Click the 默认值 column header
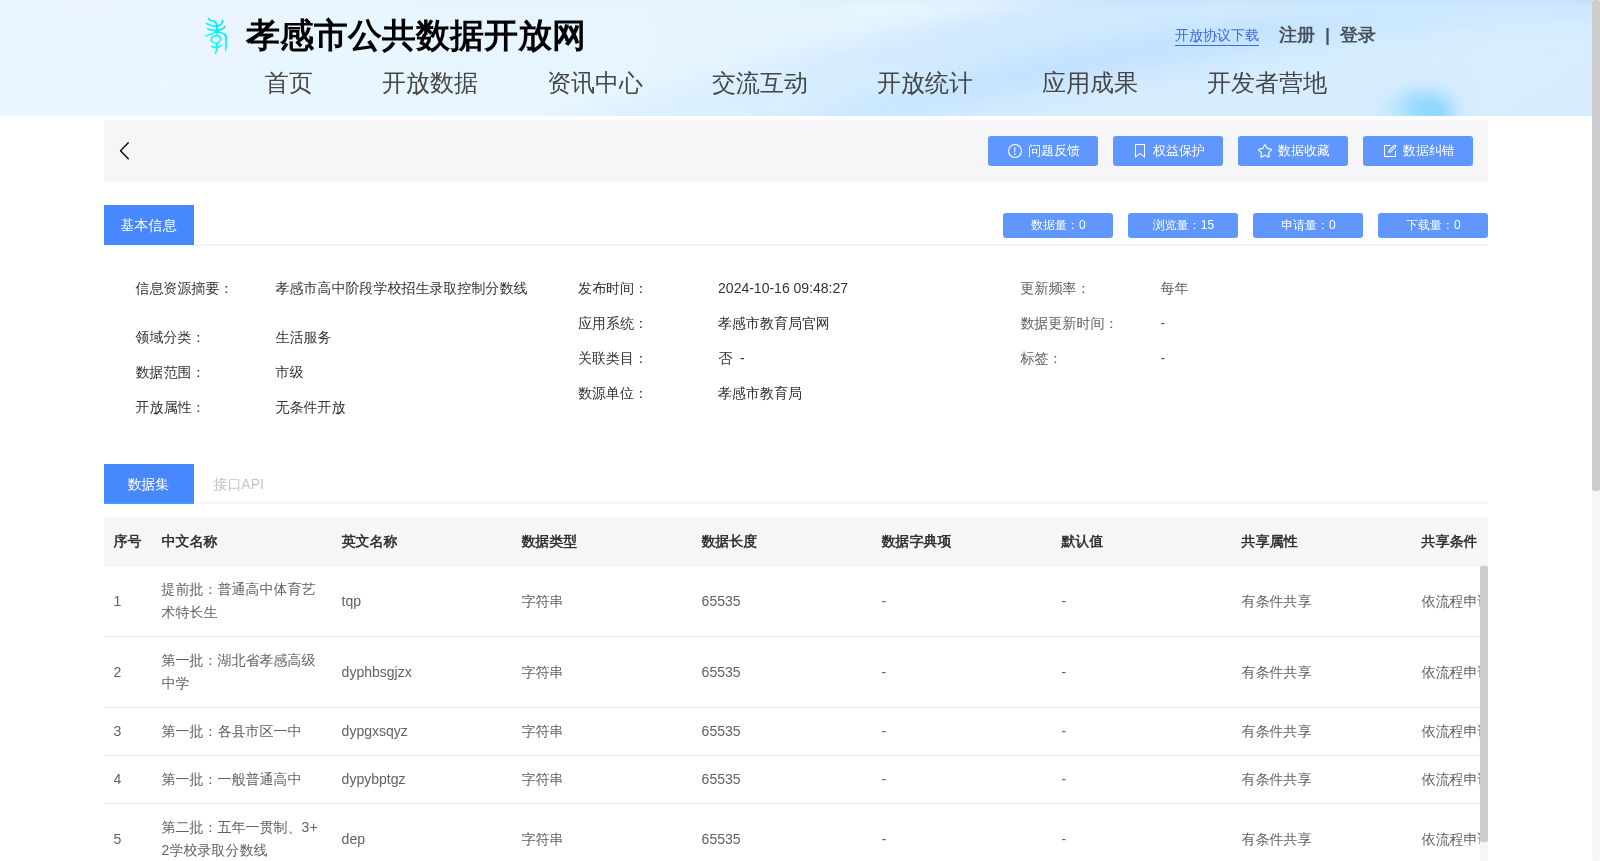Screen dimensions: 1600x861 point(1082,541)
